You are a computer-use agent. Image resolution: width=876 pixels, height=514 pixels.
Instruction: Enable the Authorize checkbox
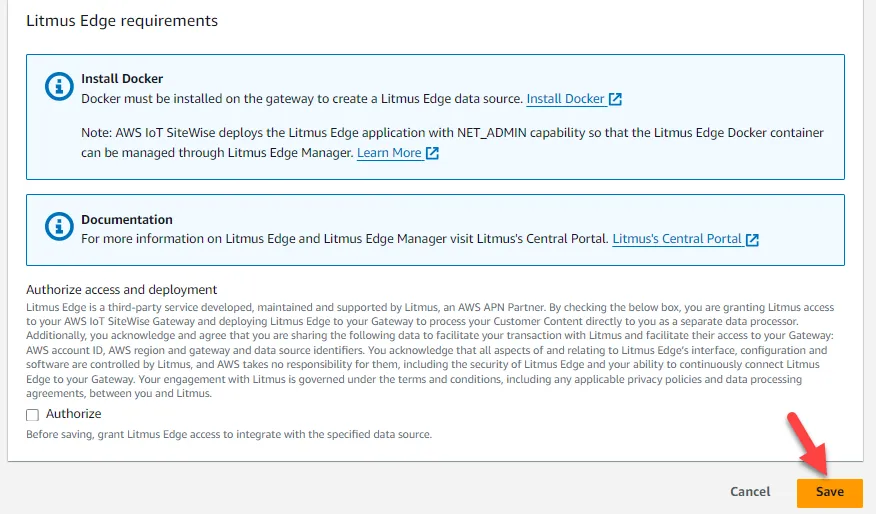[x=32, y=415]
